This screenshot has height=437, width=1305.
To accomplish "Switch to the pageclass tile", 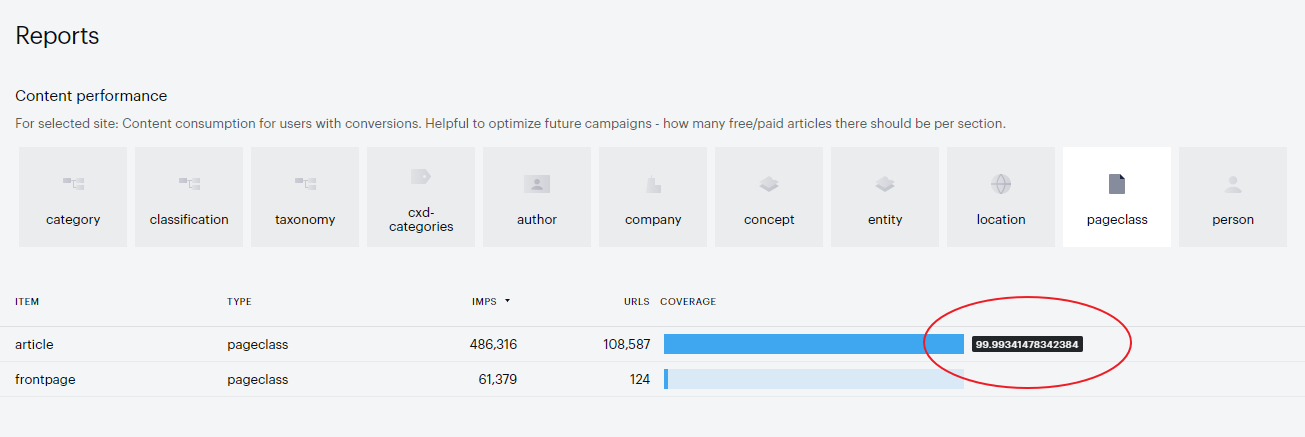I will [1117, 197].
